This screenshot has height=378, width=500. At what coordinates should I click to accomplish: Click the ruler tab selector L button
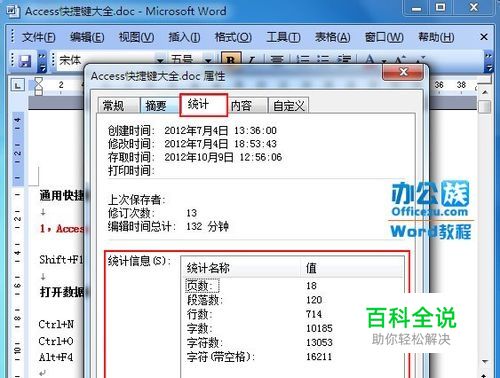point(18,85)
